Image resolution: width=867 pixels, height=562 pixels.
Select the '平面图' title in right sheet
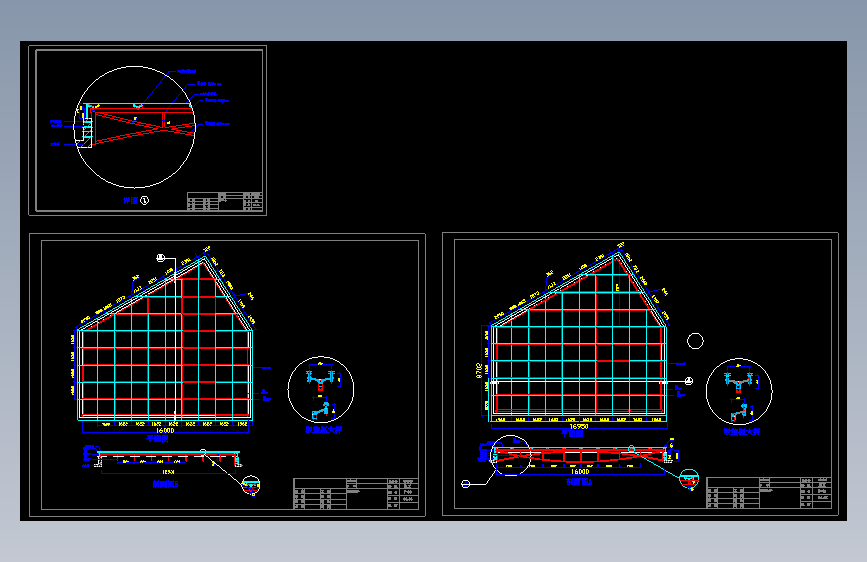(572, 434)
